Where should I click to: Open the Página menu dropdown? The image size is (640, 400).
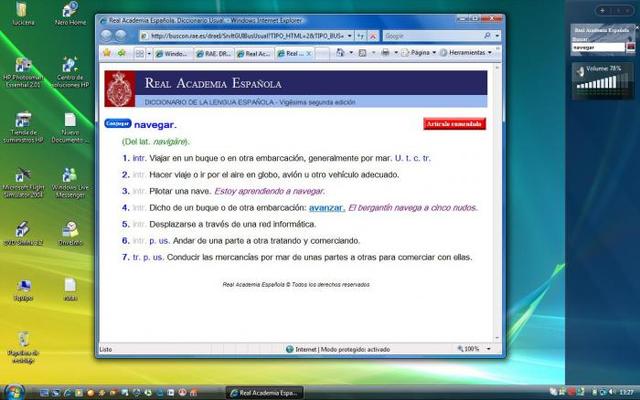[x=418, y=53]
